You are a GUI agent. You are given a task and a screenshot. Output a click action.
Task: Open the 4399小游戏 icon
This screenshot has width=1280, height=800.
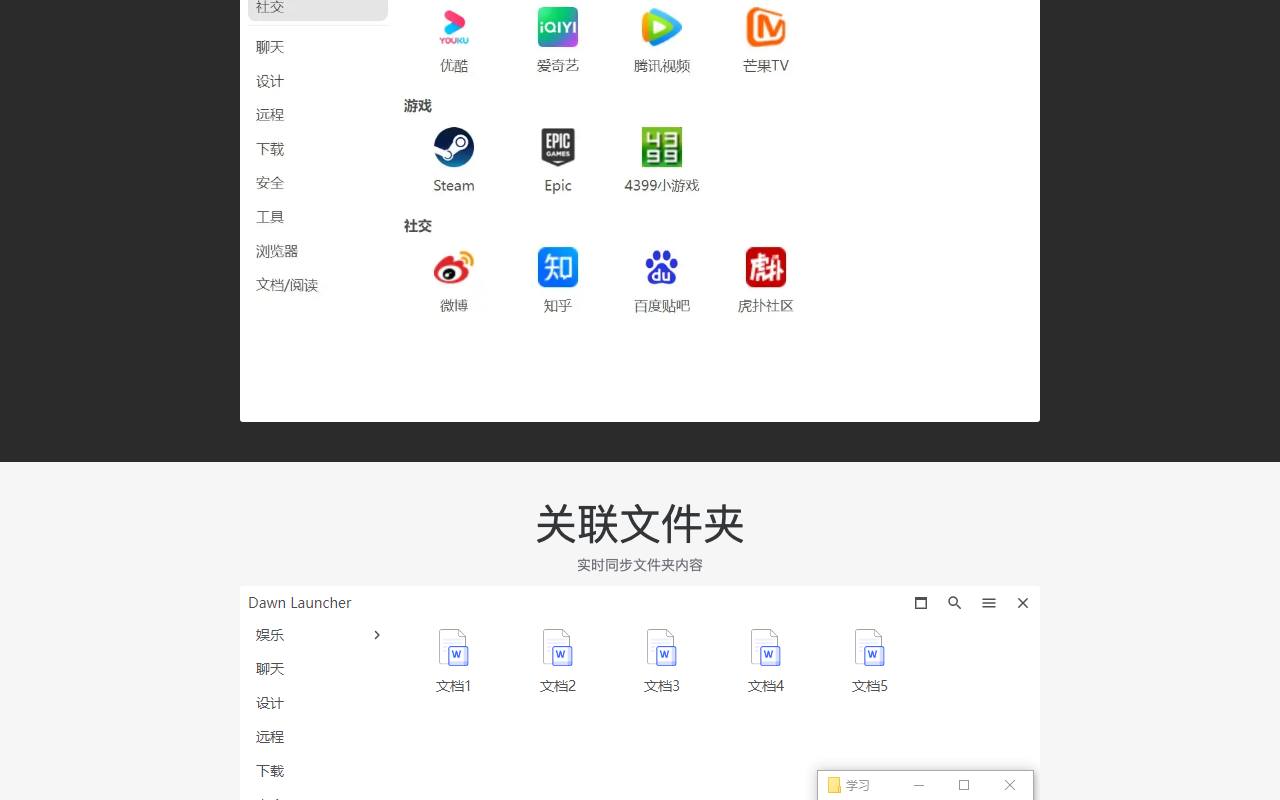[662, 148]
